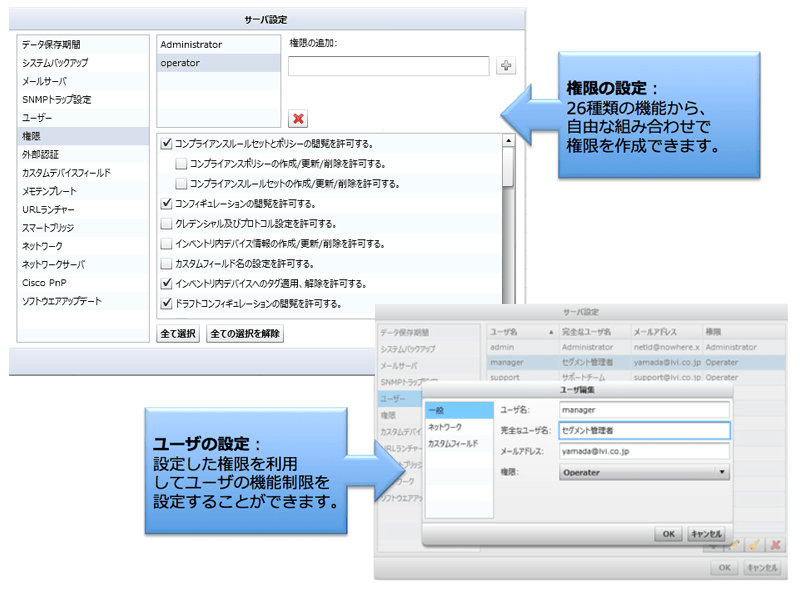Open メールサーバ in the main settings sidebar
Viewport: 800px width, 589px height.
pos(83,81)
